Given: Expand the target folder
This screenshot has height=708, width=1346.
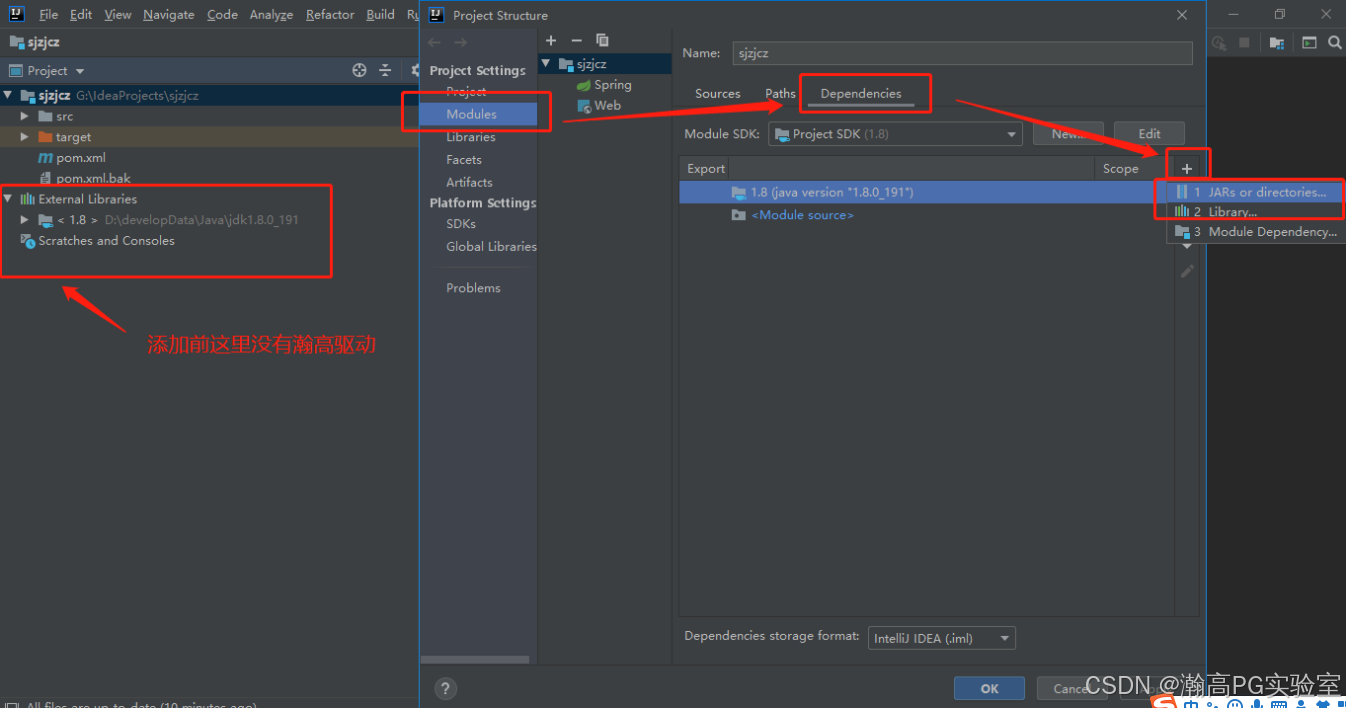Looking at the screenshot, I should coord(25,137).
